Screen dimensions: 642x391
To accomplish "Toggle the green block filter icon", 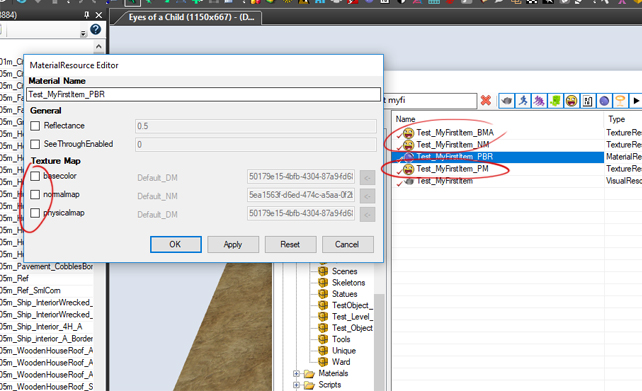I will click(555, 100).
